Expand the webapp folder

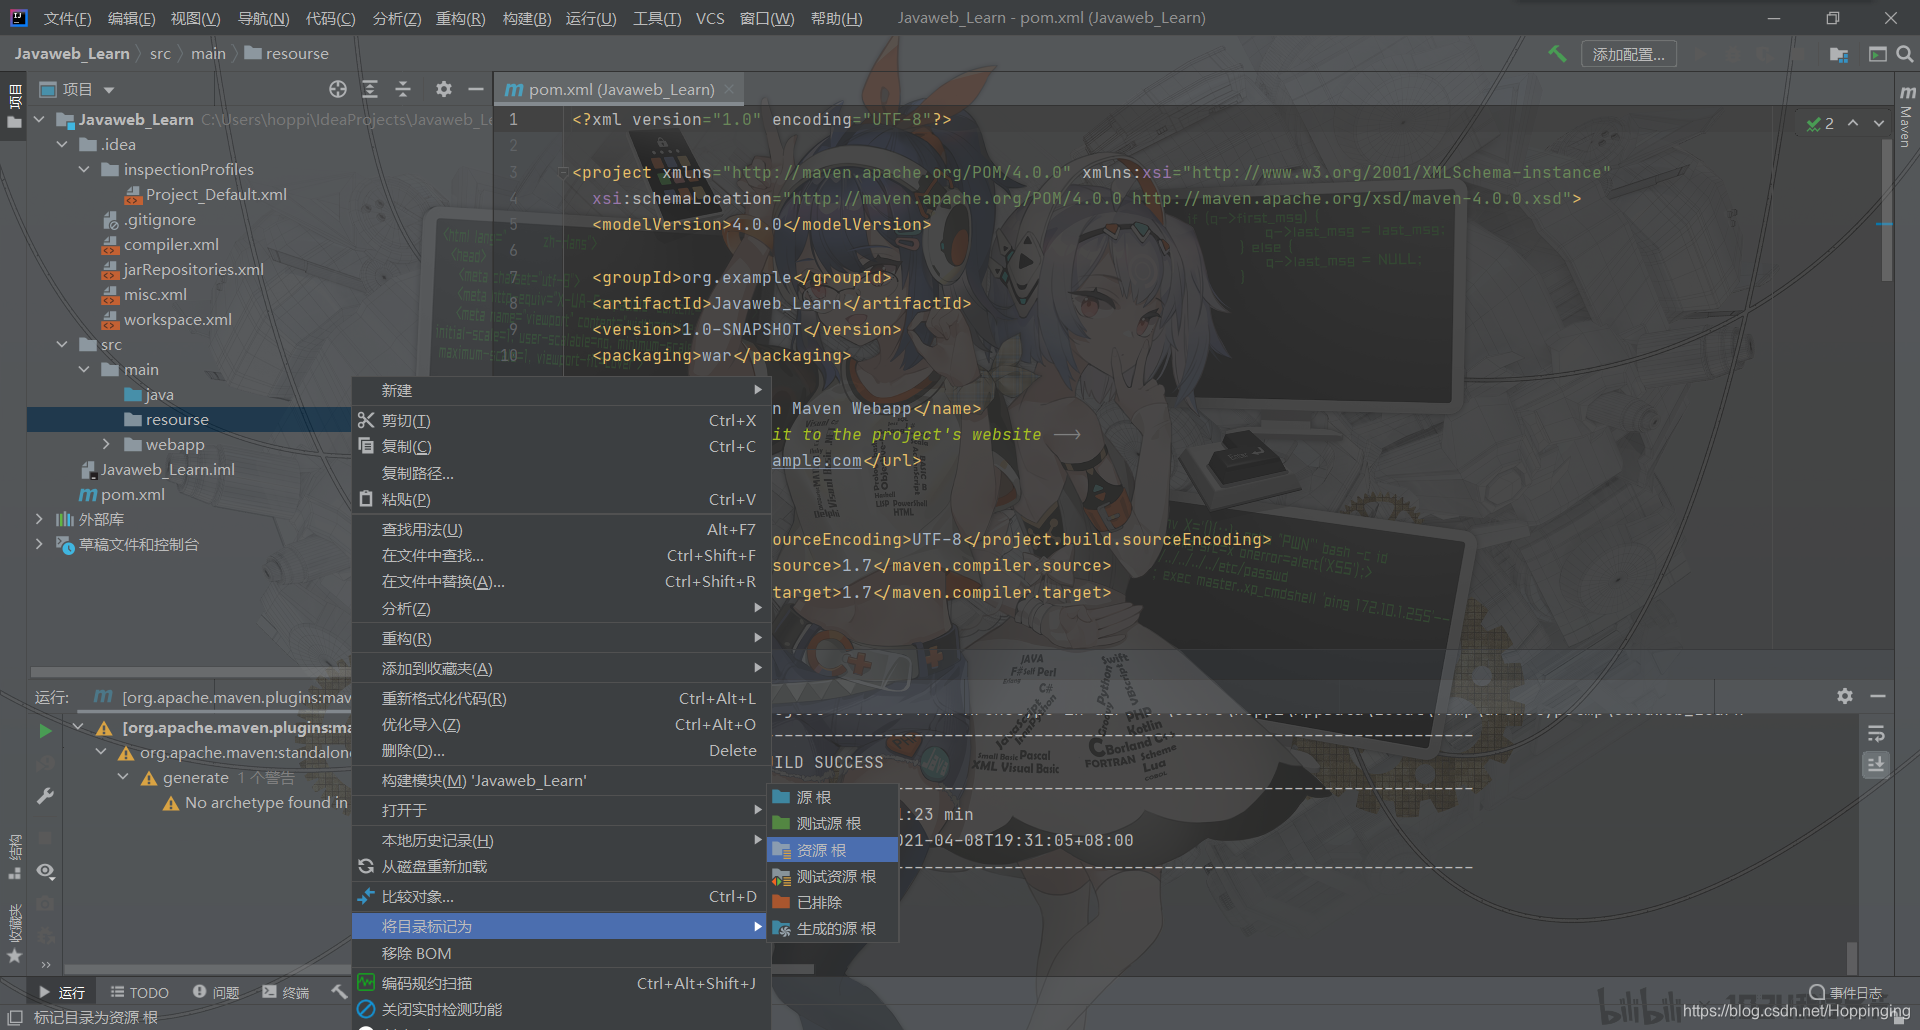pos(106,444)
